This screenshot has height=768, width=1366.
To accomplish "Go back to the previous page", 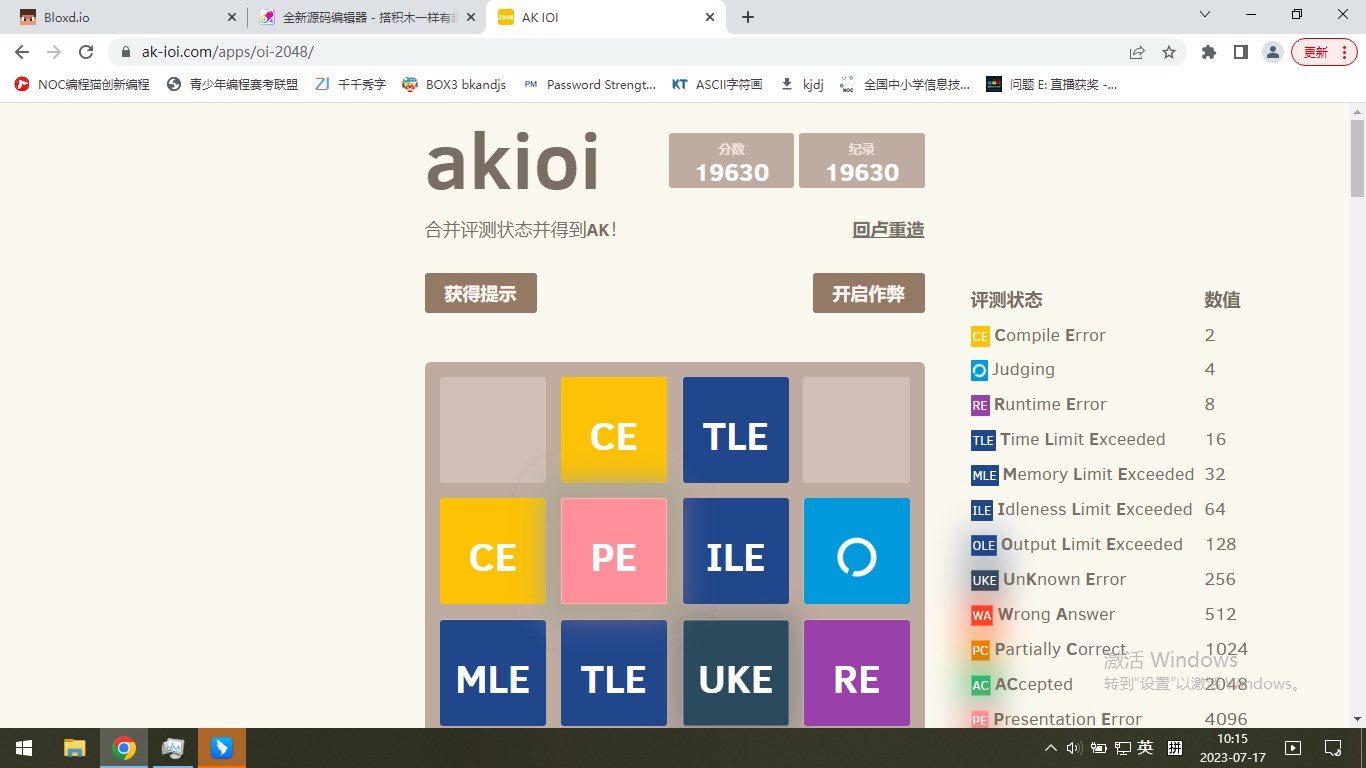I will 22,52.
